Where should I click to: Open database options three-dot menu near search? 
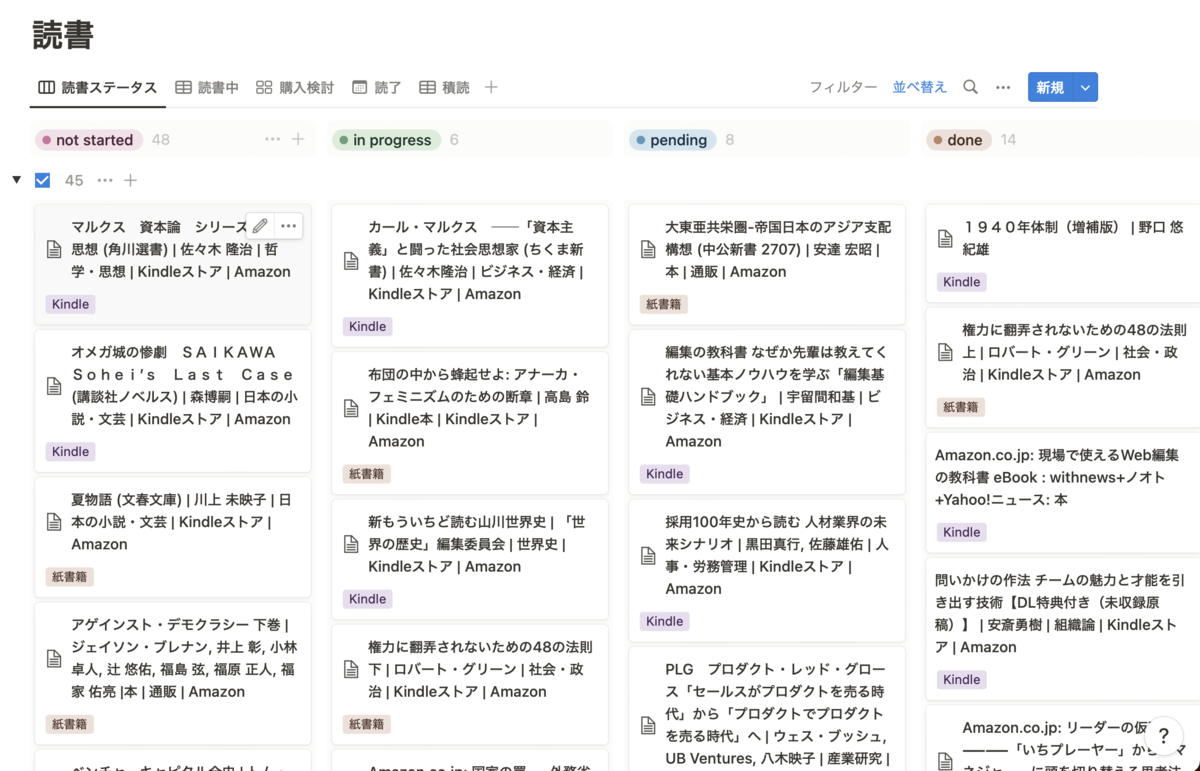tap(1003, 88)
